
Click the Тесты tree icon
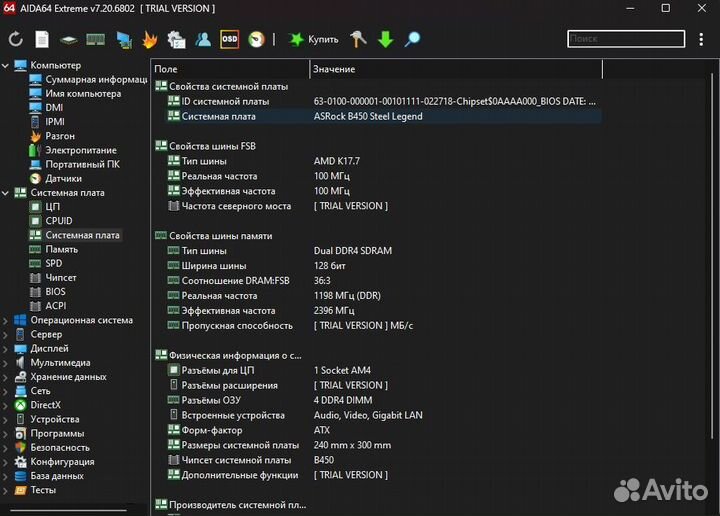(20, 490)
